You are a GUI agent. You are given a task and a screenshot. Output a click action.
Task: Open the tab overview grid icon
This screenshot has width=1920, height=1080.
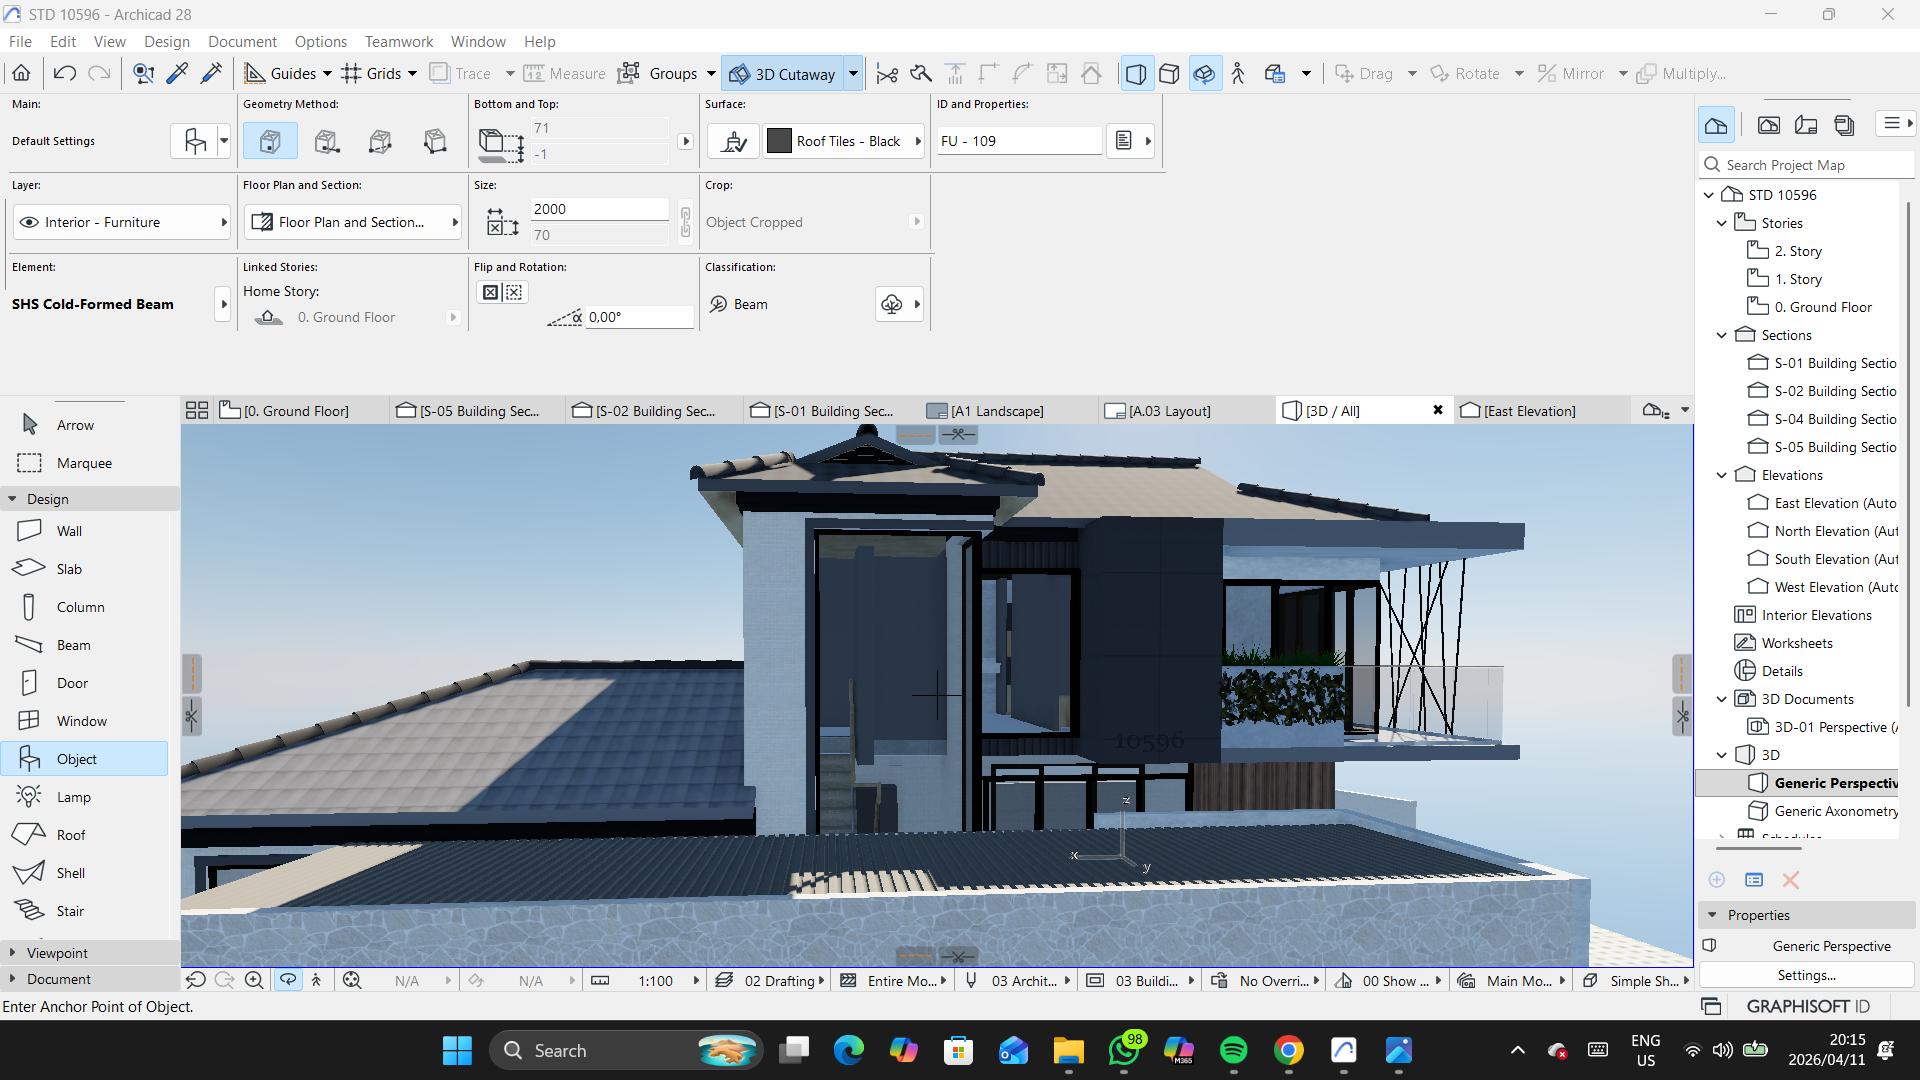(197, 411)
